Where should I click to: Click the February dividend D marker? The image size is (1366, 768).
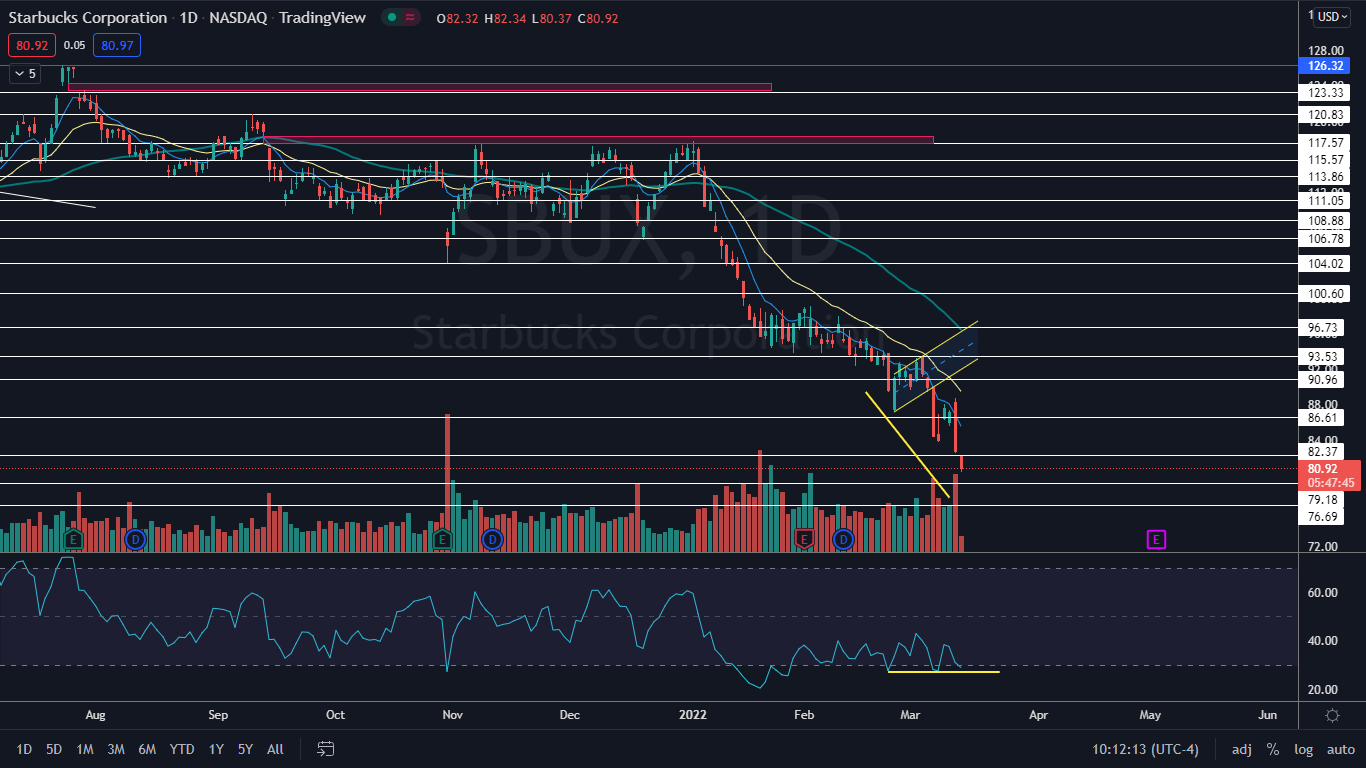click(844, 540)
